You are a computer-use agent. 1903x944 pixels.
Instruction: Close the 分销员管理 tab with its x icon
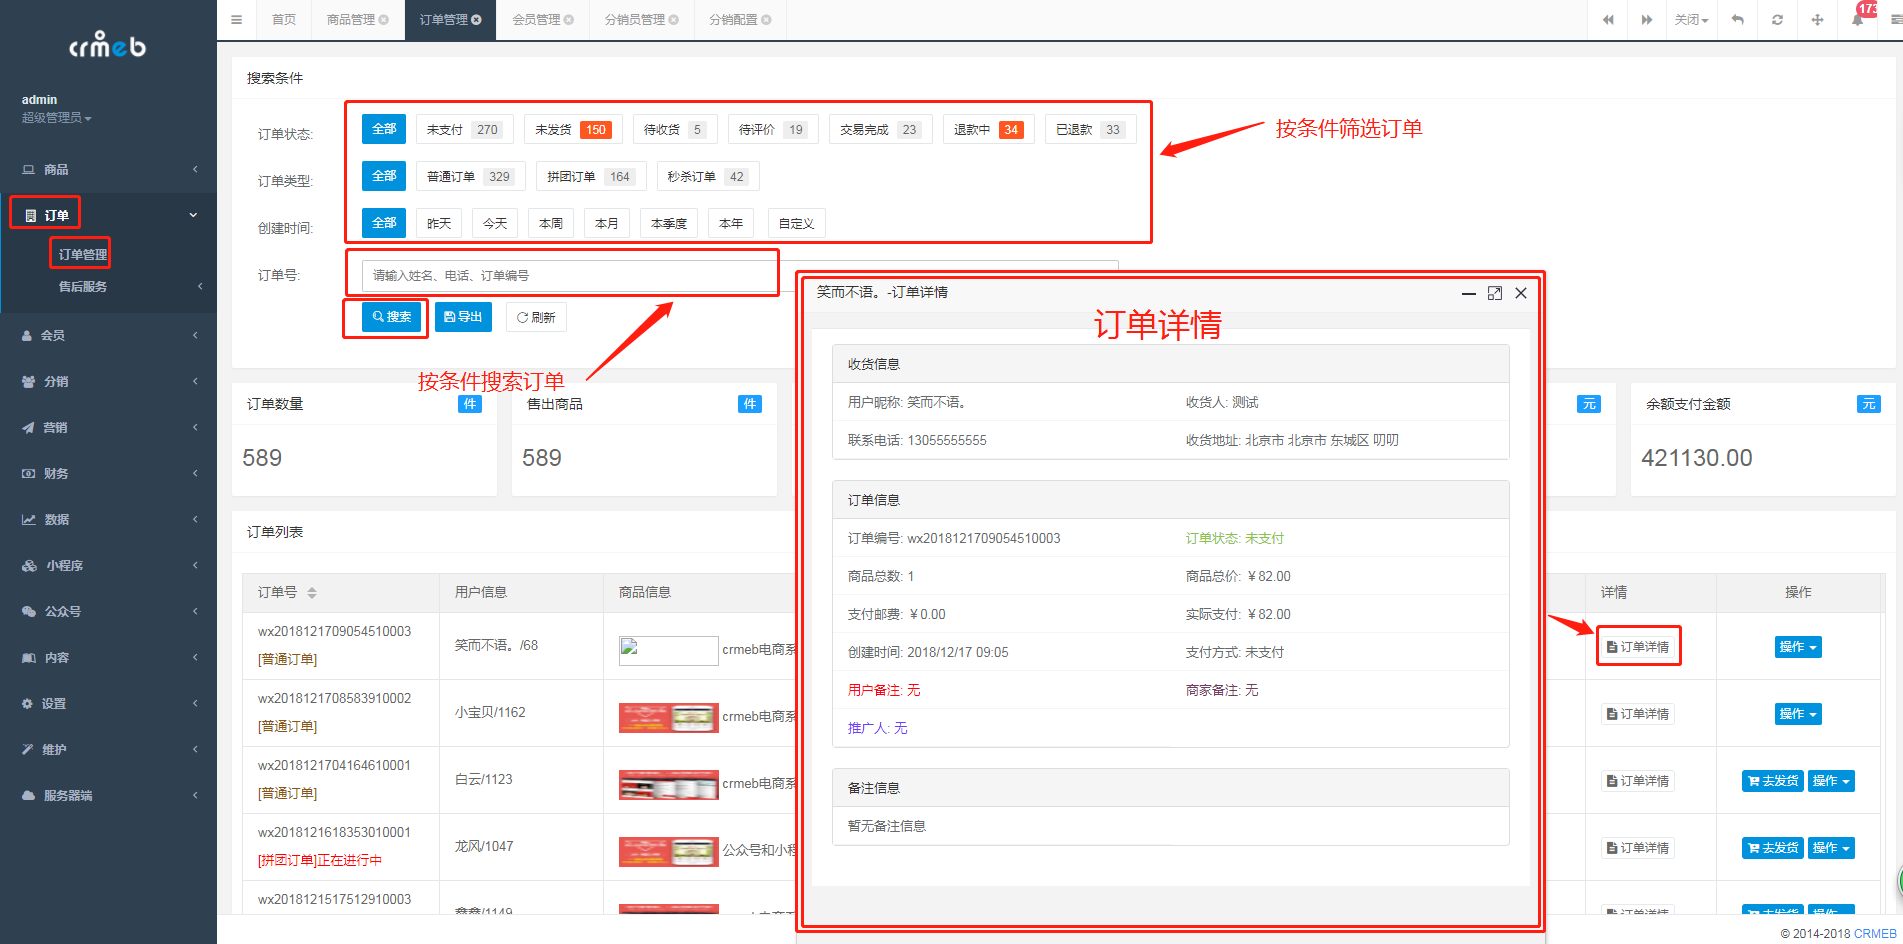673,20
